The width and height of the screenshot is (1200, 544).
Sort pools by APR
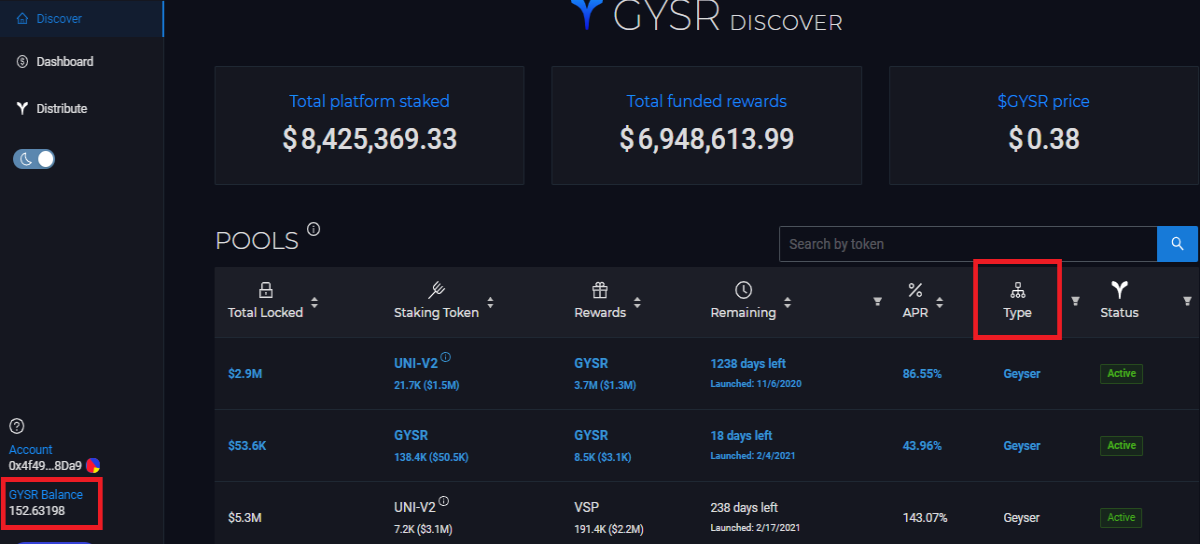tap(940, 302)
